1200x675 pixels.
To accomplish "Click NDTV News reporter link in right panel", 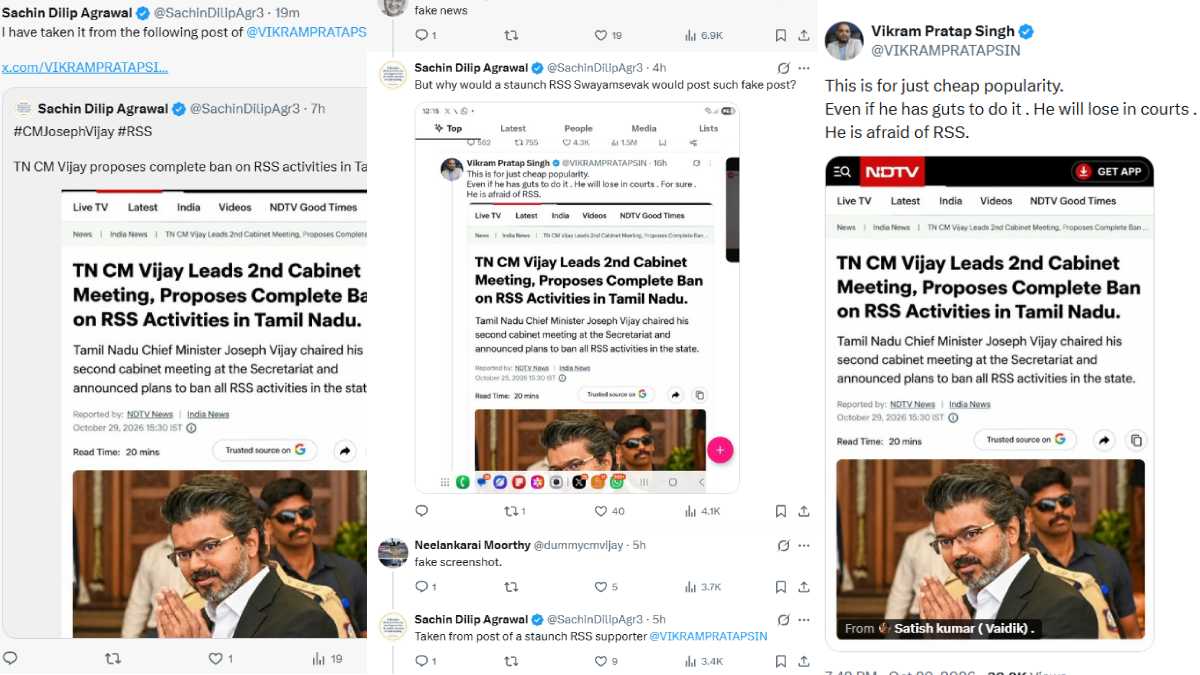I will click(913, 404).
